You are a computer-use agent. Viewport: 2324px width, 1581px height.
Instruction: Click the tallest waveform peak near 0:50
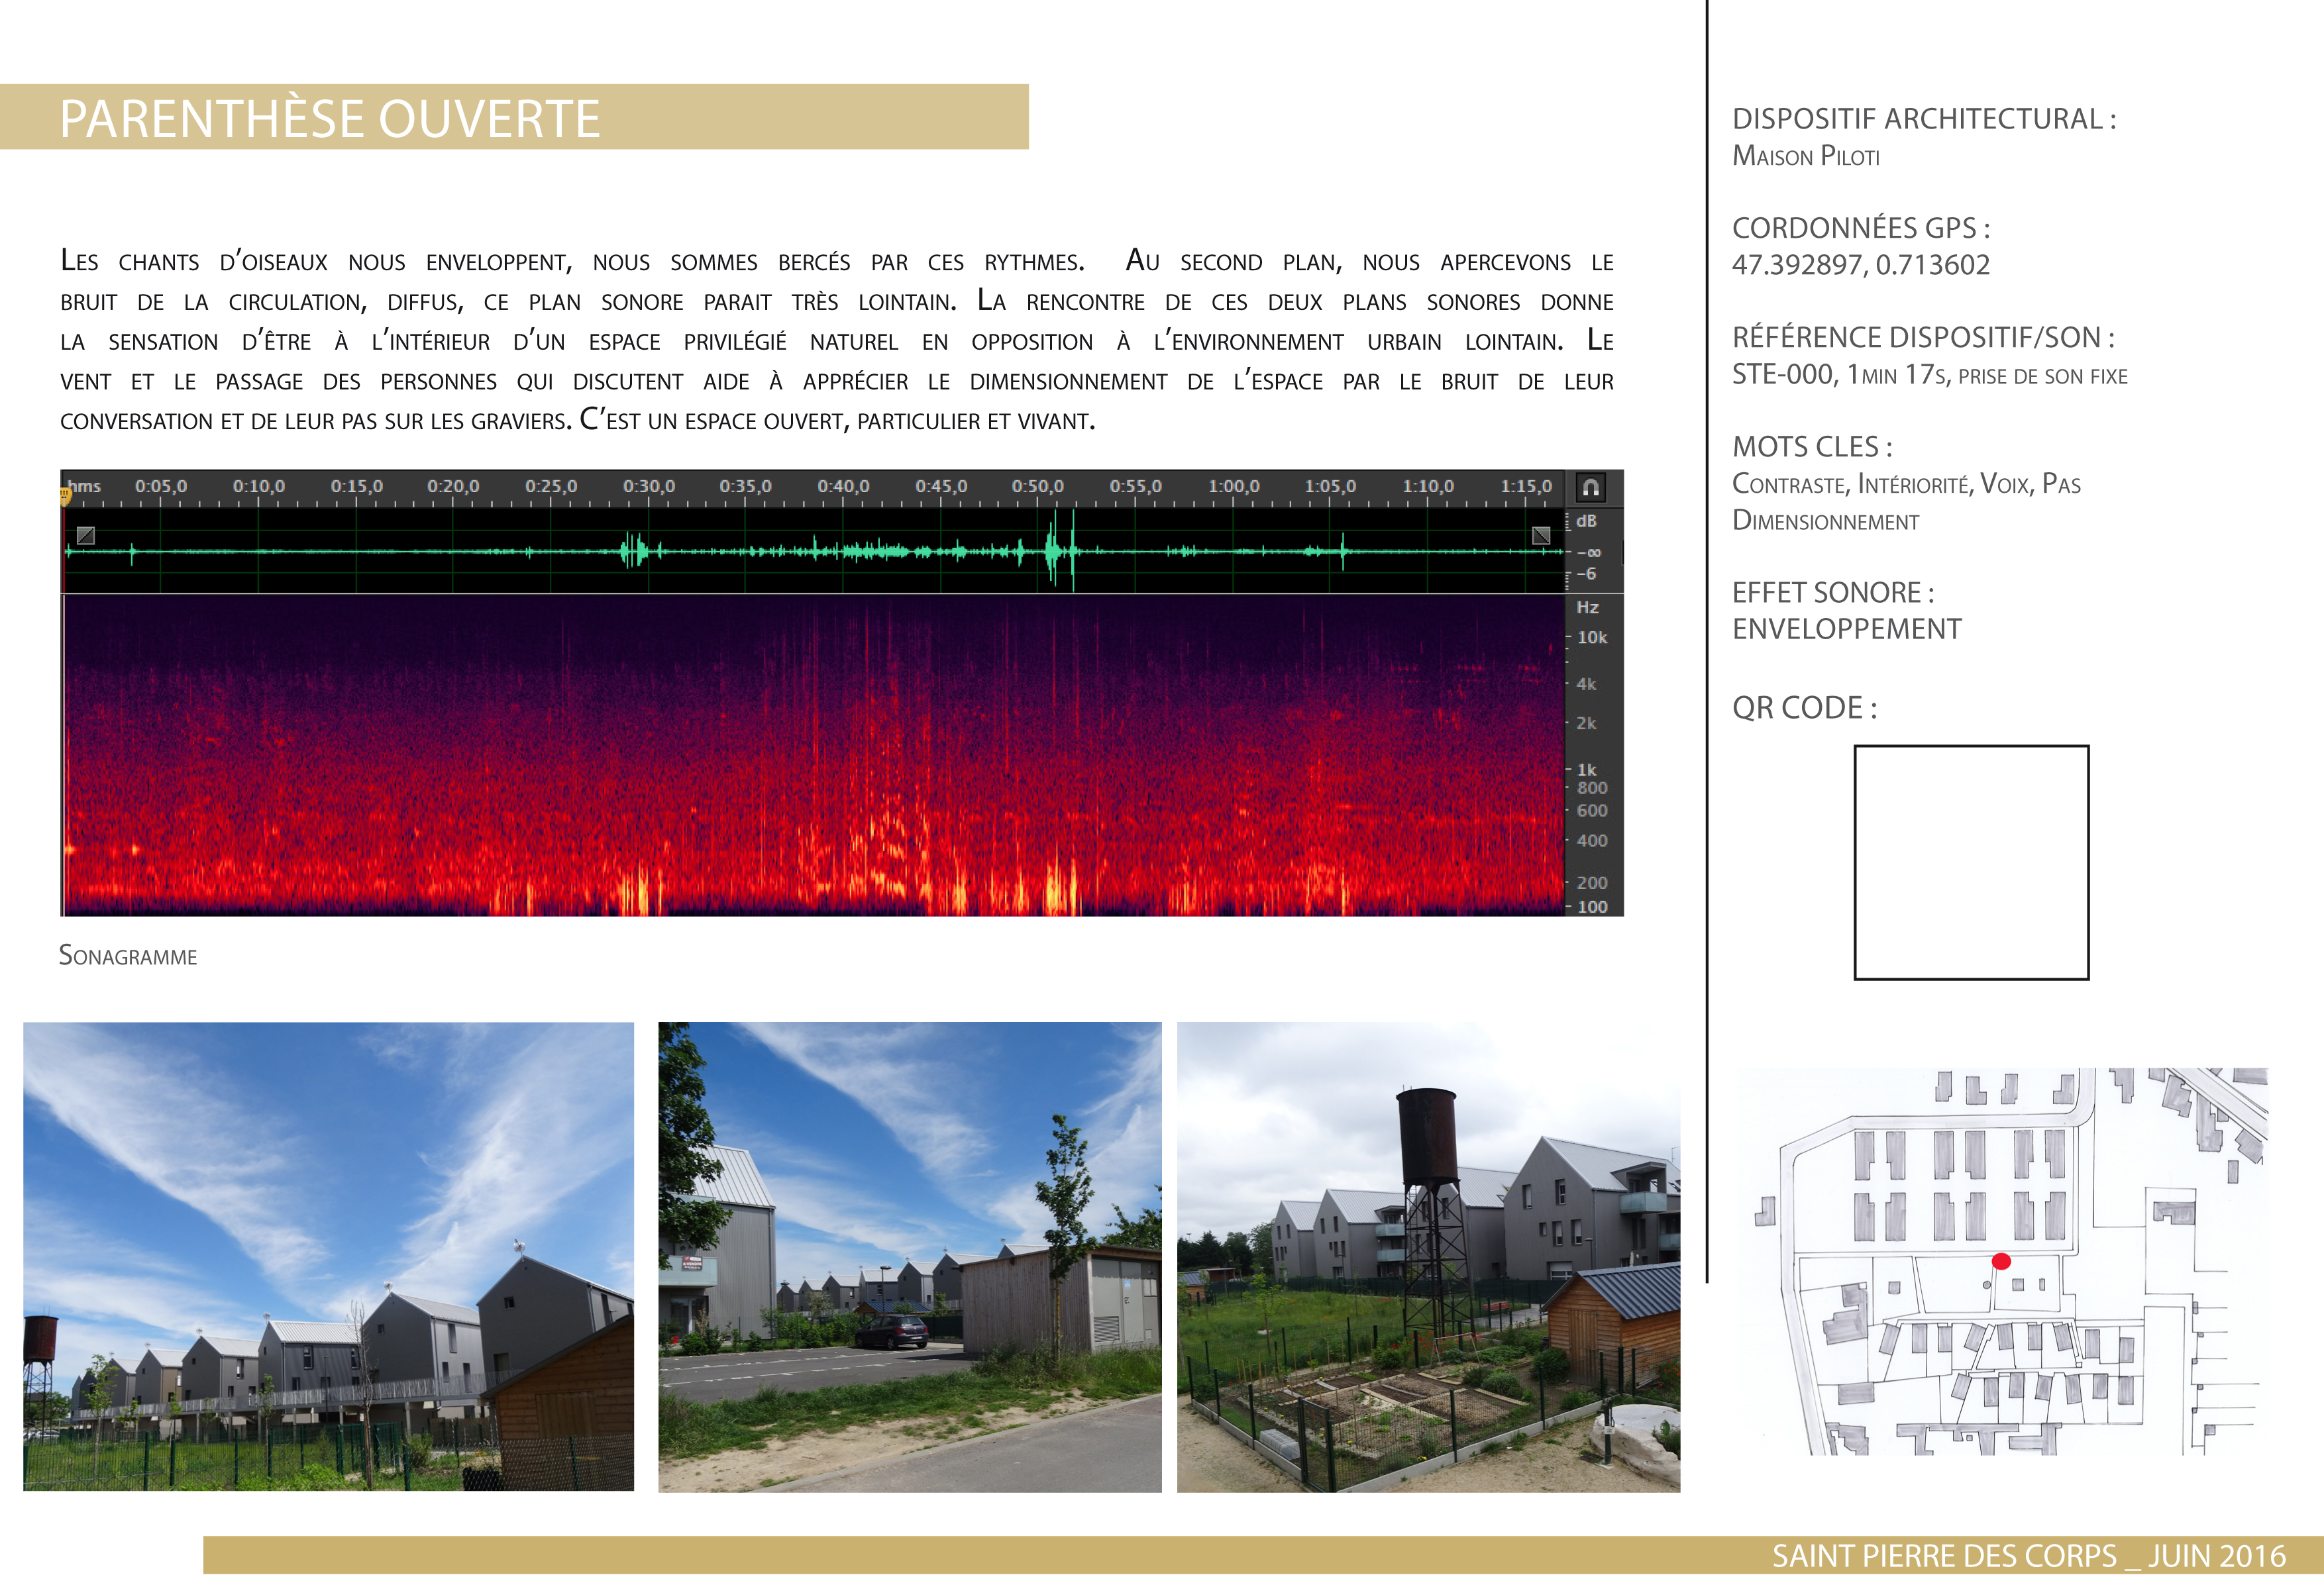[x=1073, y=550]
